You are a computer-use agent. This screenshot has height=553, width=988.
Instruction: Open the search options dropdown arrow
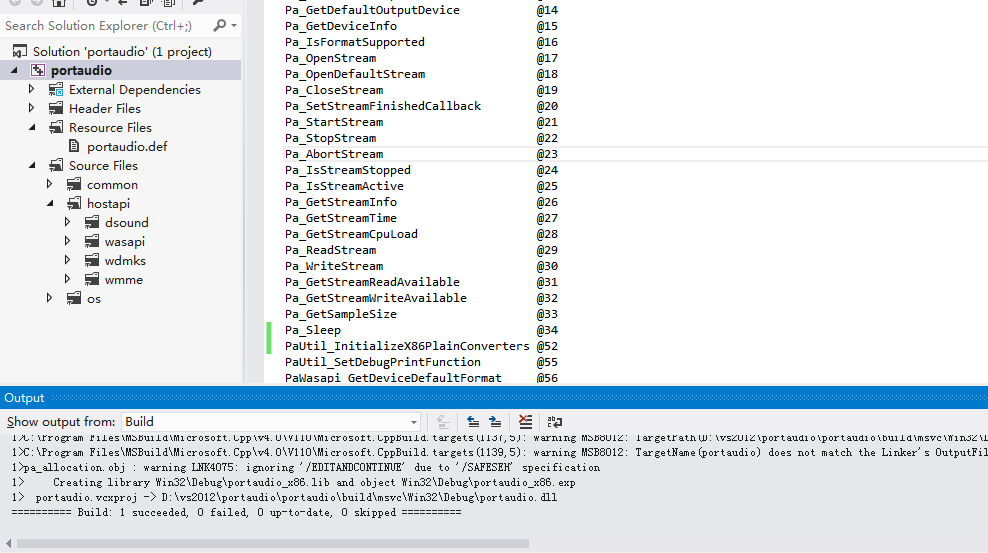pos(234,25)
